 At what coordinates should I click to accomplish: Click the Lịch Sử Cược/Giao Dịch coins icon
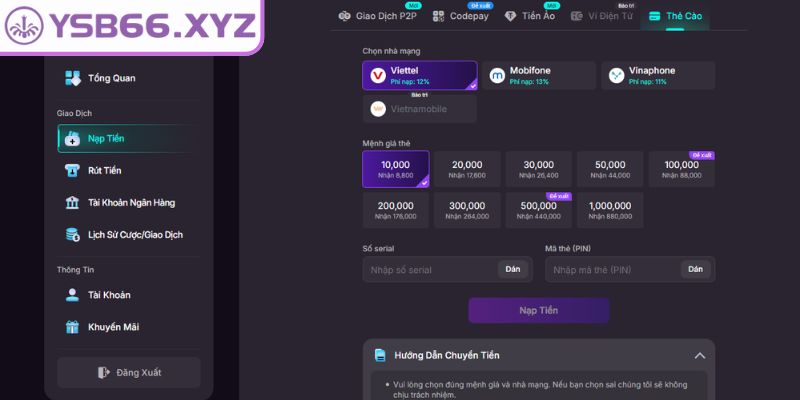(x=72, y=235)
